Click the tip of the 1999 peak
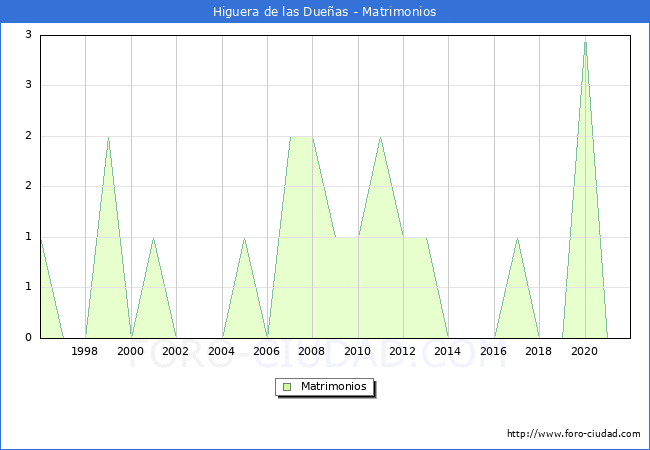 point(108,137)
